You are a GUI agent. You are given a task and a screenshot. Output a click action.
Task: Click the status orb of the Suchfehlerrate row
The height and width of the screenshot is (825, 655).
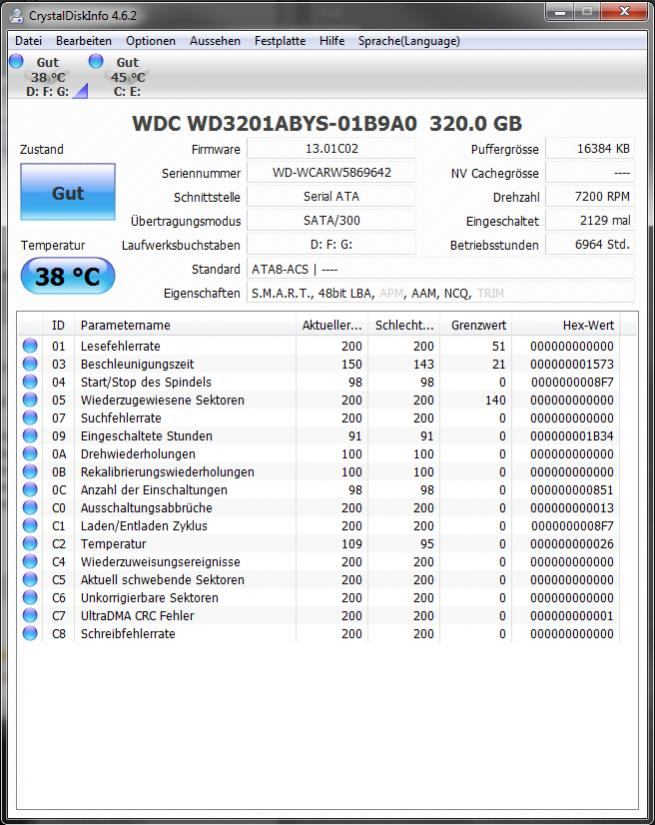[30, 417]
